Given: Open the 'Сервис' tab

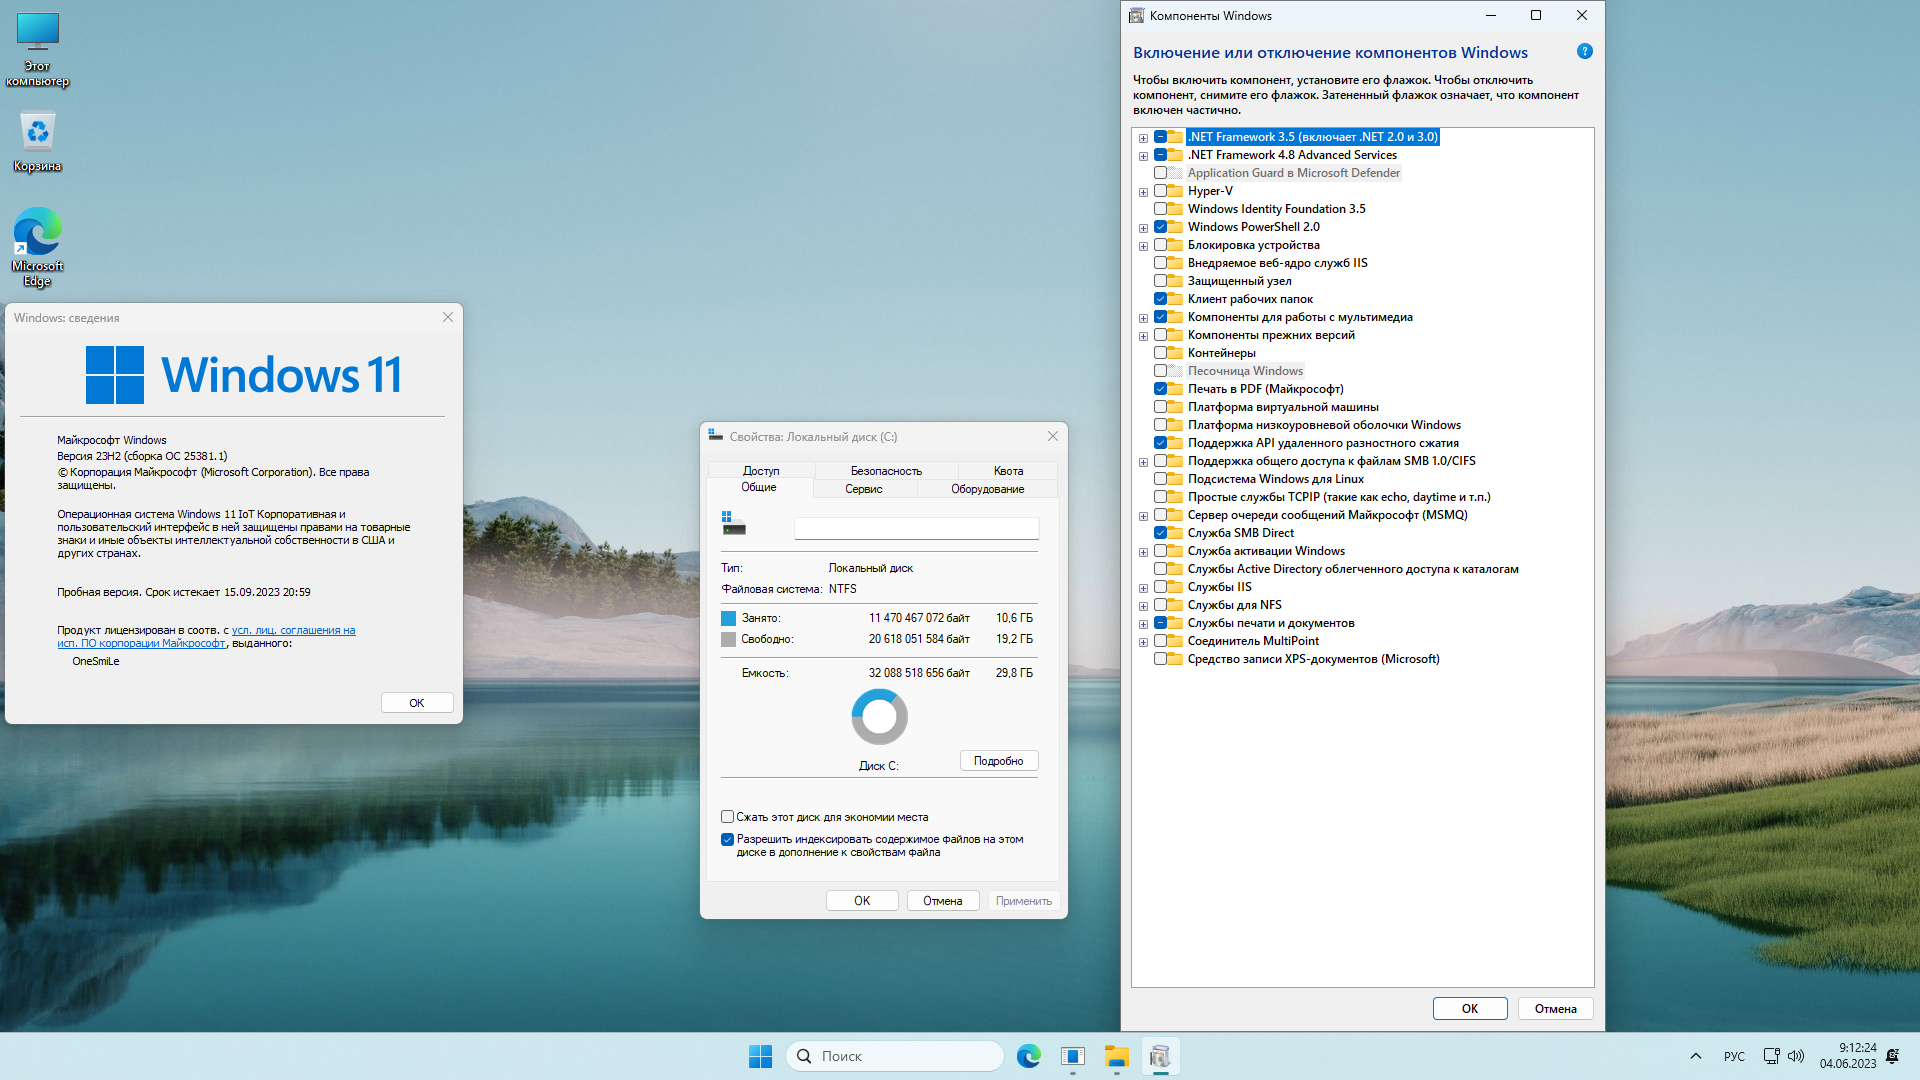Looking at the screenshot, I should coord(863,489).
